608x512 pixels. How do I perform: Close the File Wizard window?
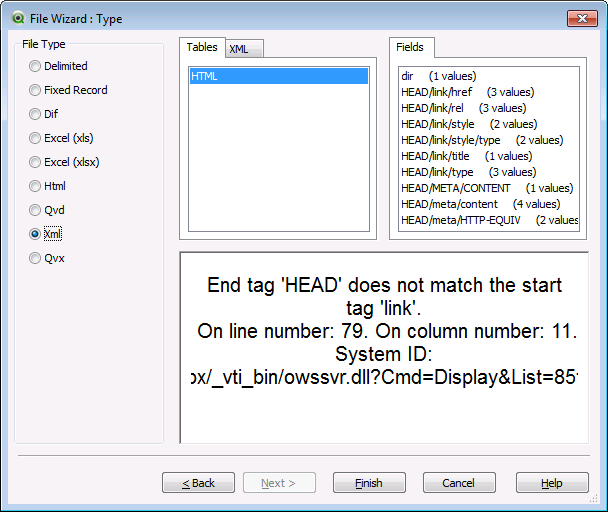[582, 18]
